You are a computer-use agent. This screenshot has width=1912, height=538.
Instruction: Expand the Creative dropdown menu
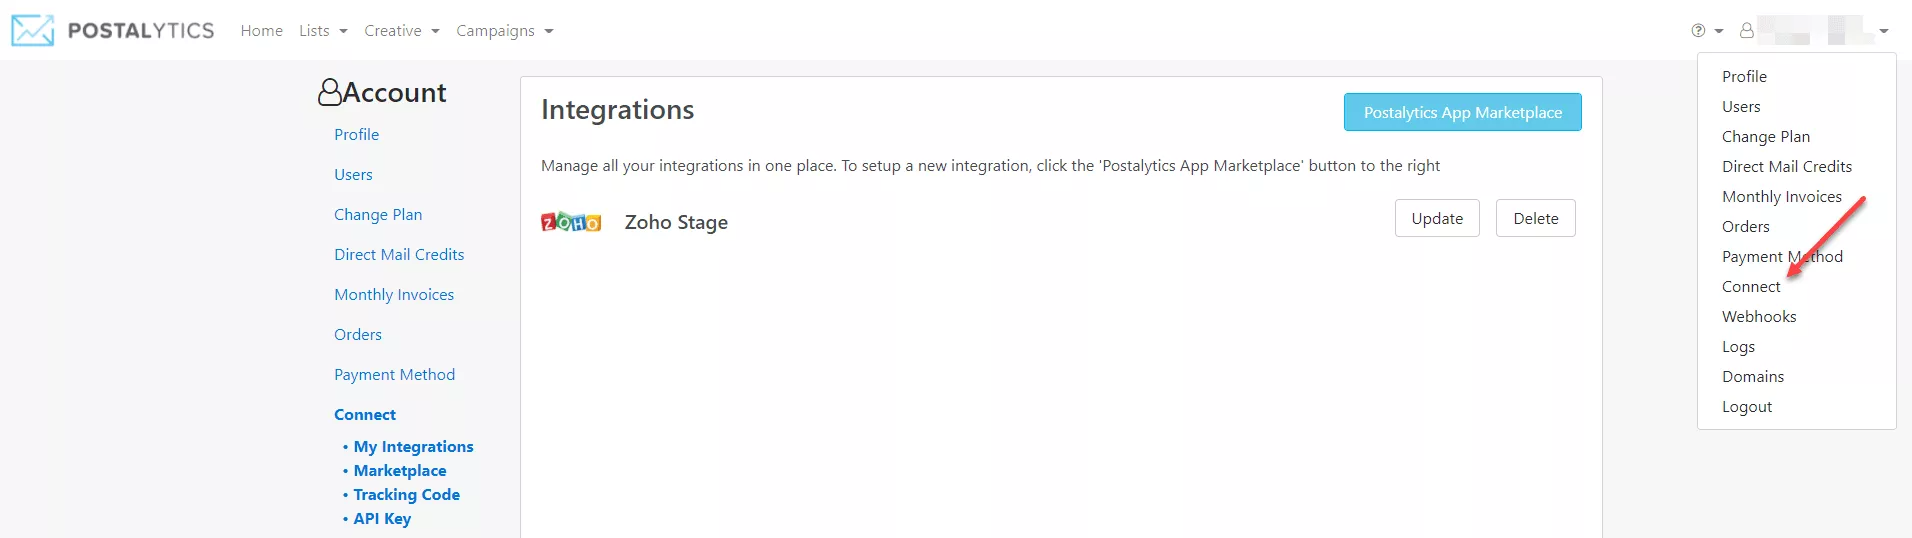(402, 31)
